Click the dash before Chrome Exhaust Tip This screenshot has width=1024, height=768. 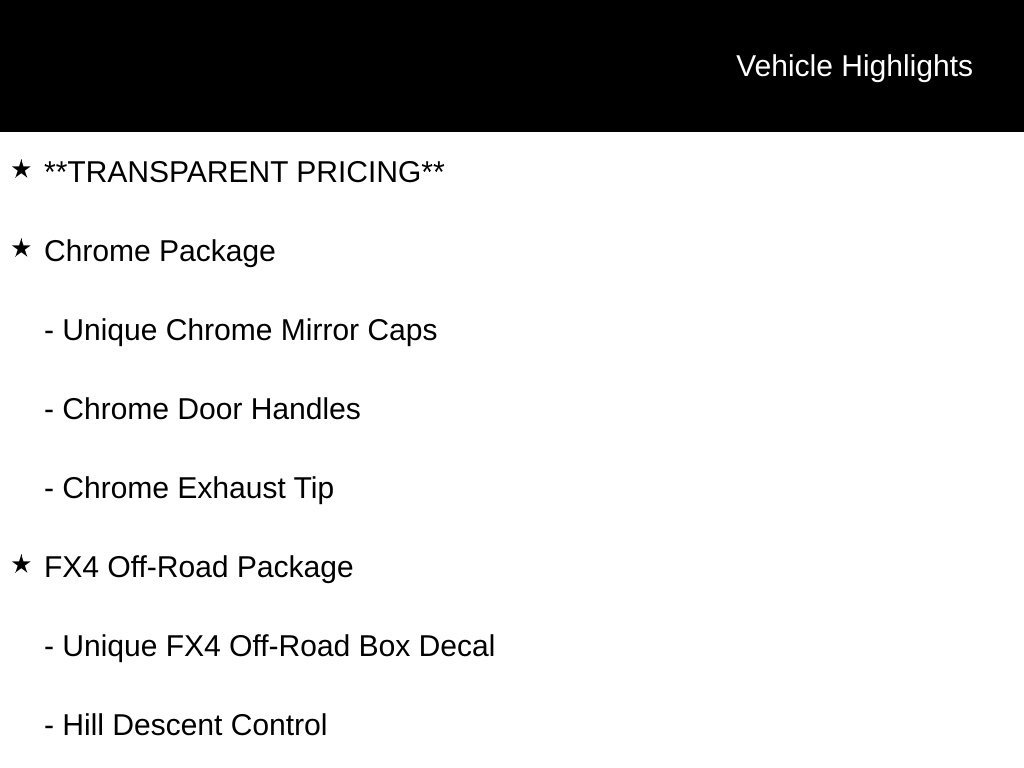point(49,490)
